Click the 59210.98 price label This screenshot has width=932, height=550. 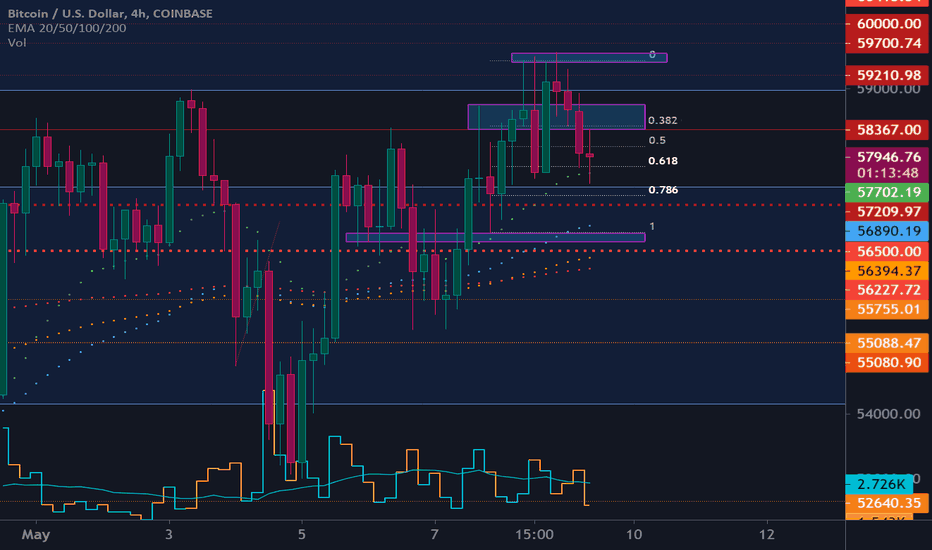[x=887, y=76]
